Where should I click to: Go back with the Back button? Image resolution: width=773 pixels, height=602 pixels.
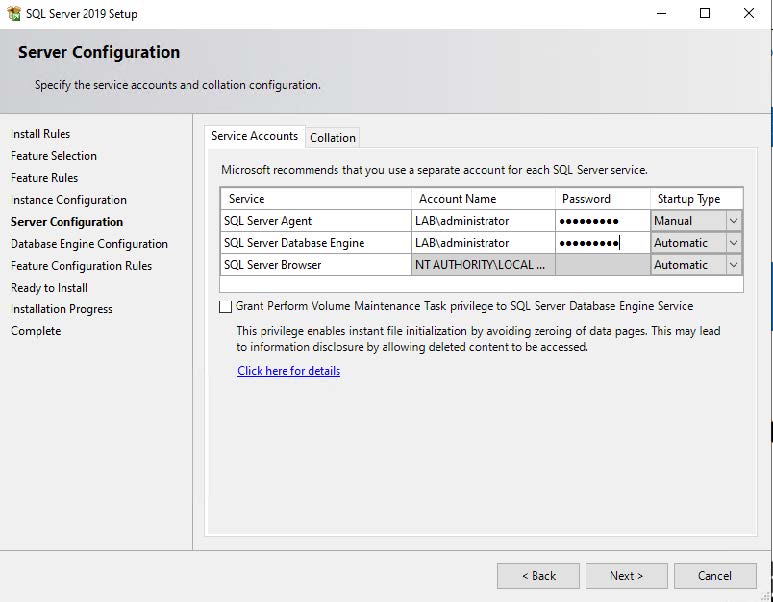click(538, 576)
